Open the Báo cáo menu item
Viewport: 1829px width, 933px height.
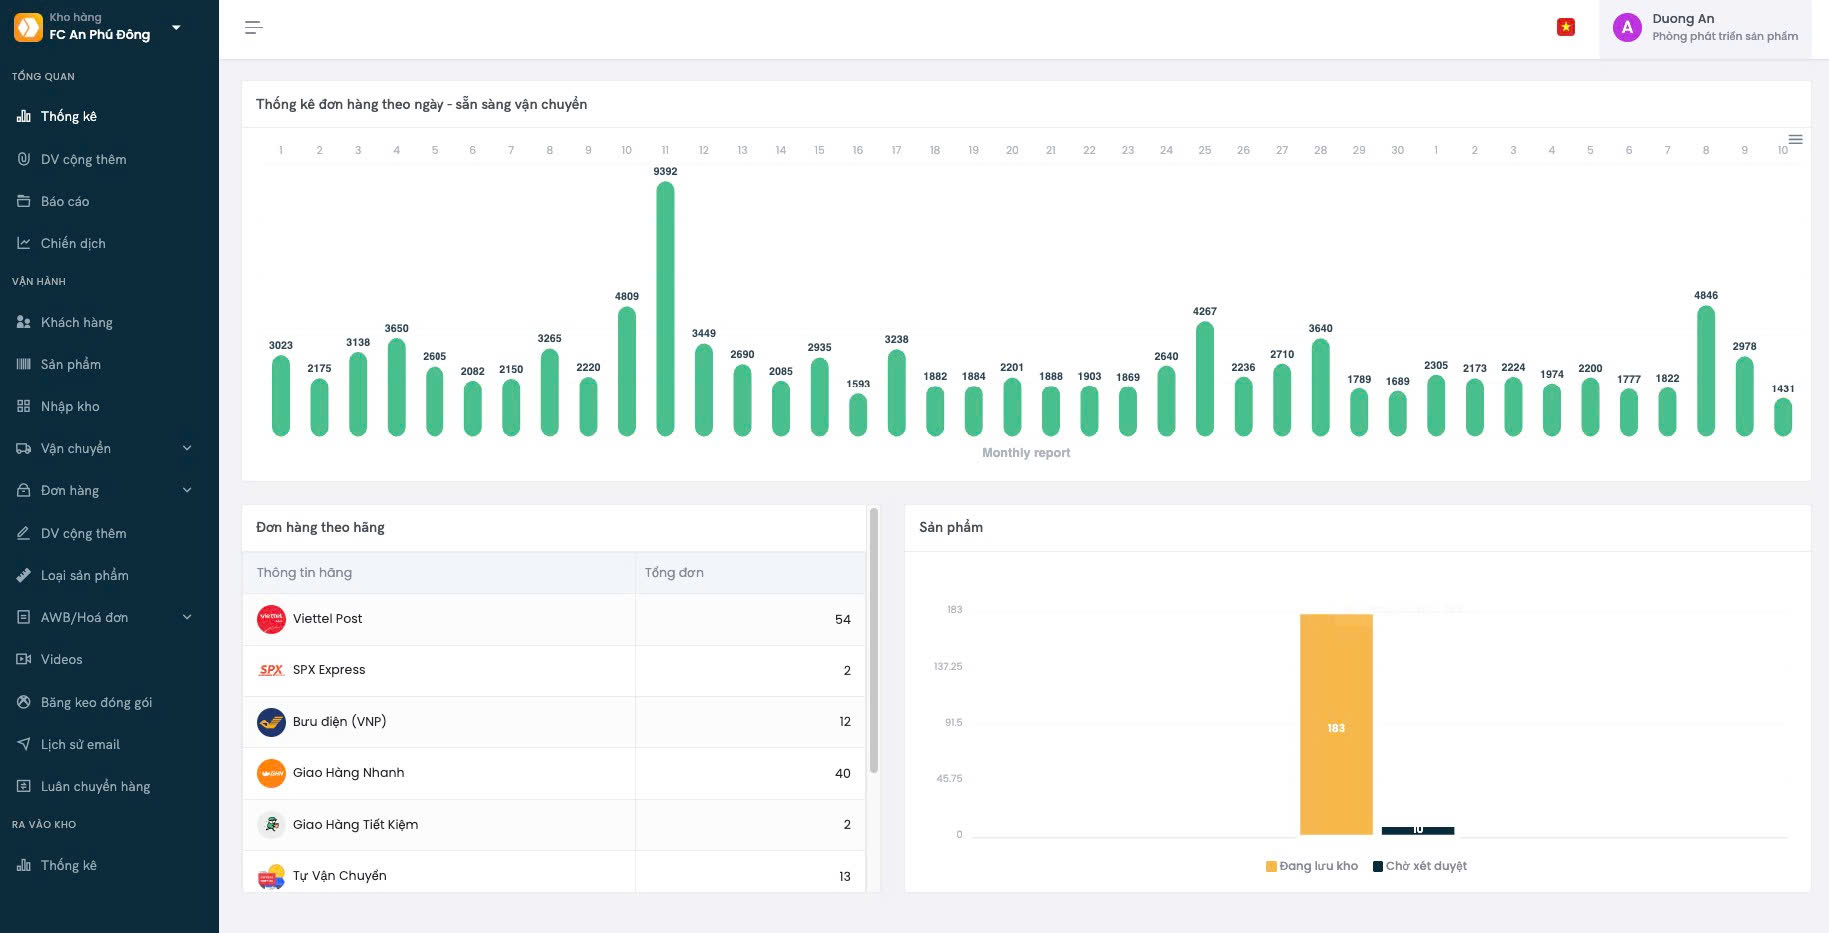pos(65,201)
